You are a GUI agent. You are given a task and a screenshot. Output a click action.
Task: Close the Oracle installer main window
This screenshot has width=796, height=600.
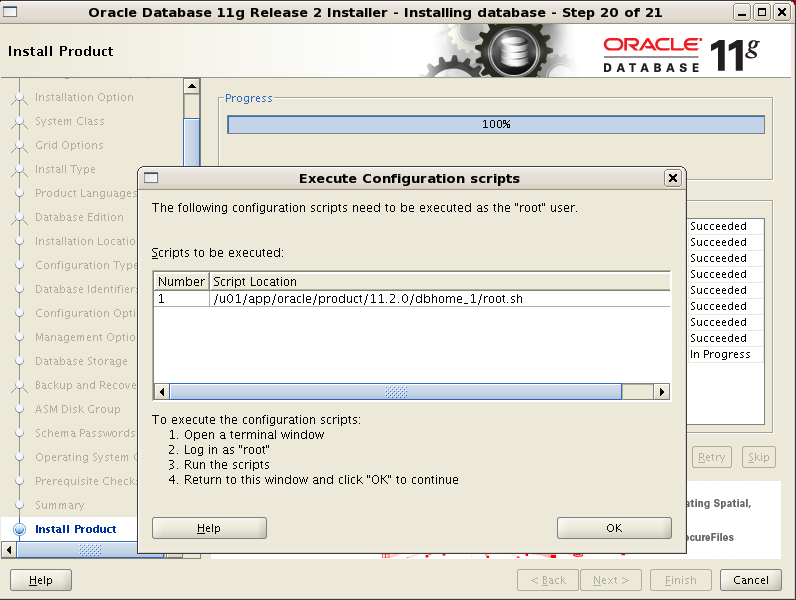coord(782,12)
